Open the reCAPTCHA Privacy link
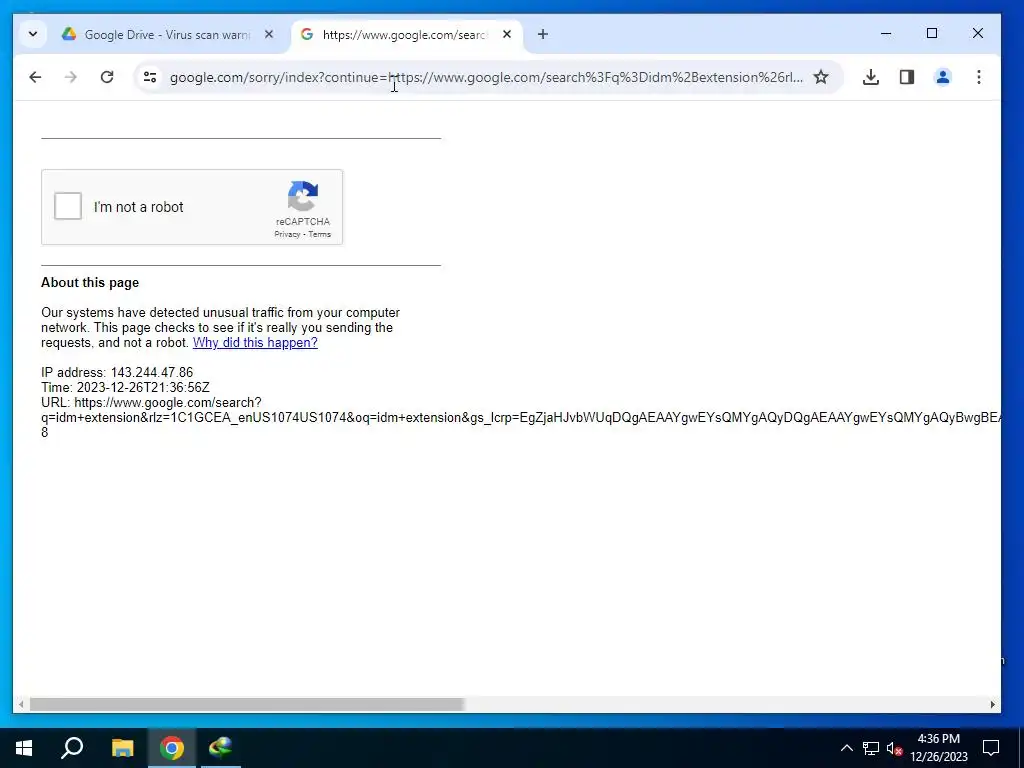The image size is (1024, 768). coord(287,234)
